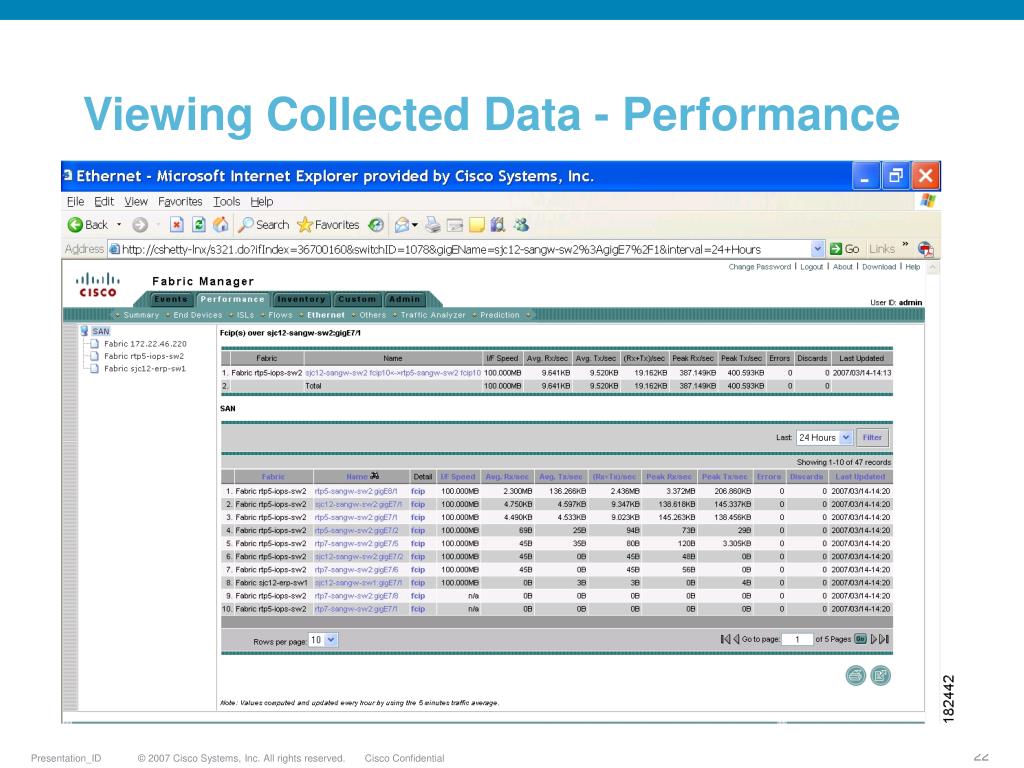The height and width of the screenshot is (768, 1024).
Task: Click the round Print icon below the table
Action: point(856,675)
